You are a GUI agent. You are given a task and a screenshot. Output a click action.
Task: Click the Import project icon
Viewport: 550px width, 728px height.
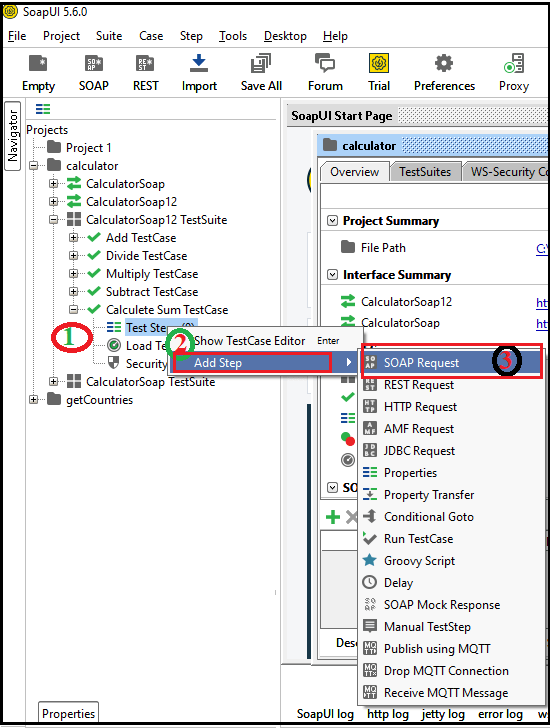pos(199,63)
